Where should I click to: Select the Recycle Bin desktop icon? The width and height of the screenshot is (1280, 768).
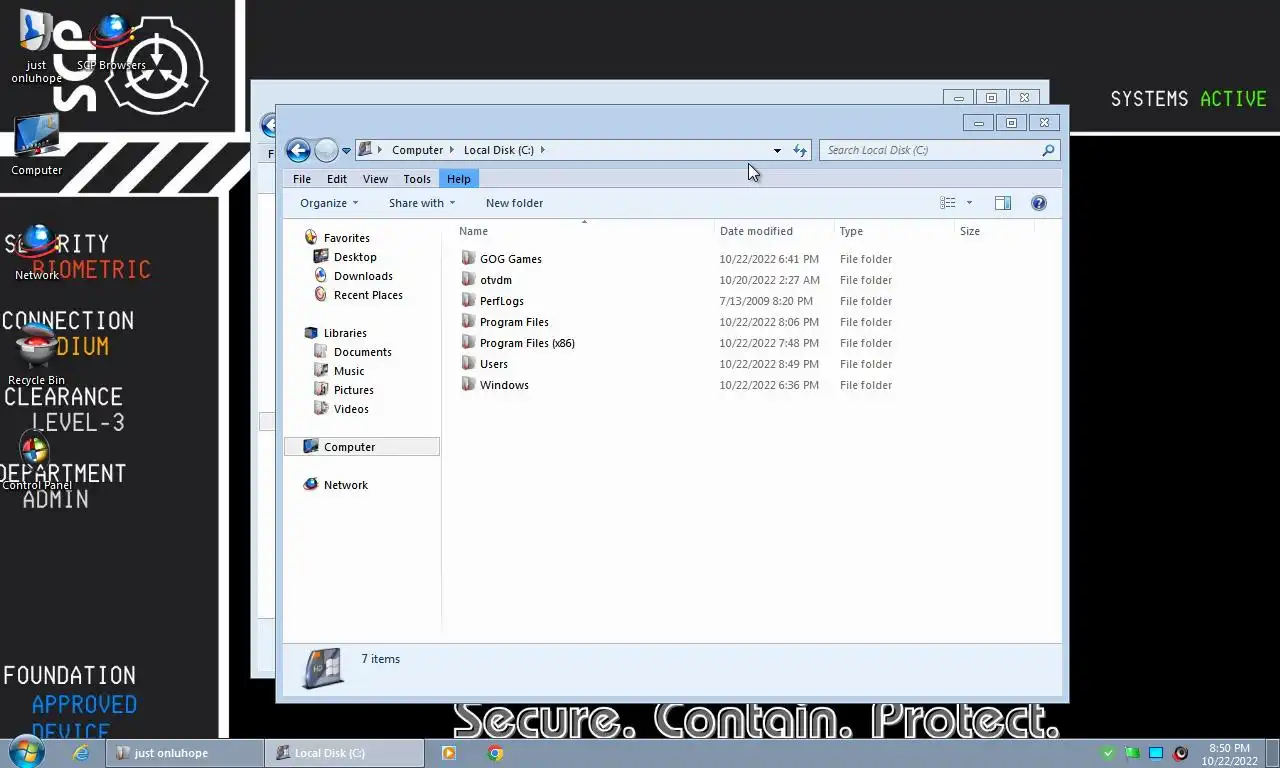36,356
